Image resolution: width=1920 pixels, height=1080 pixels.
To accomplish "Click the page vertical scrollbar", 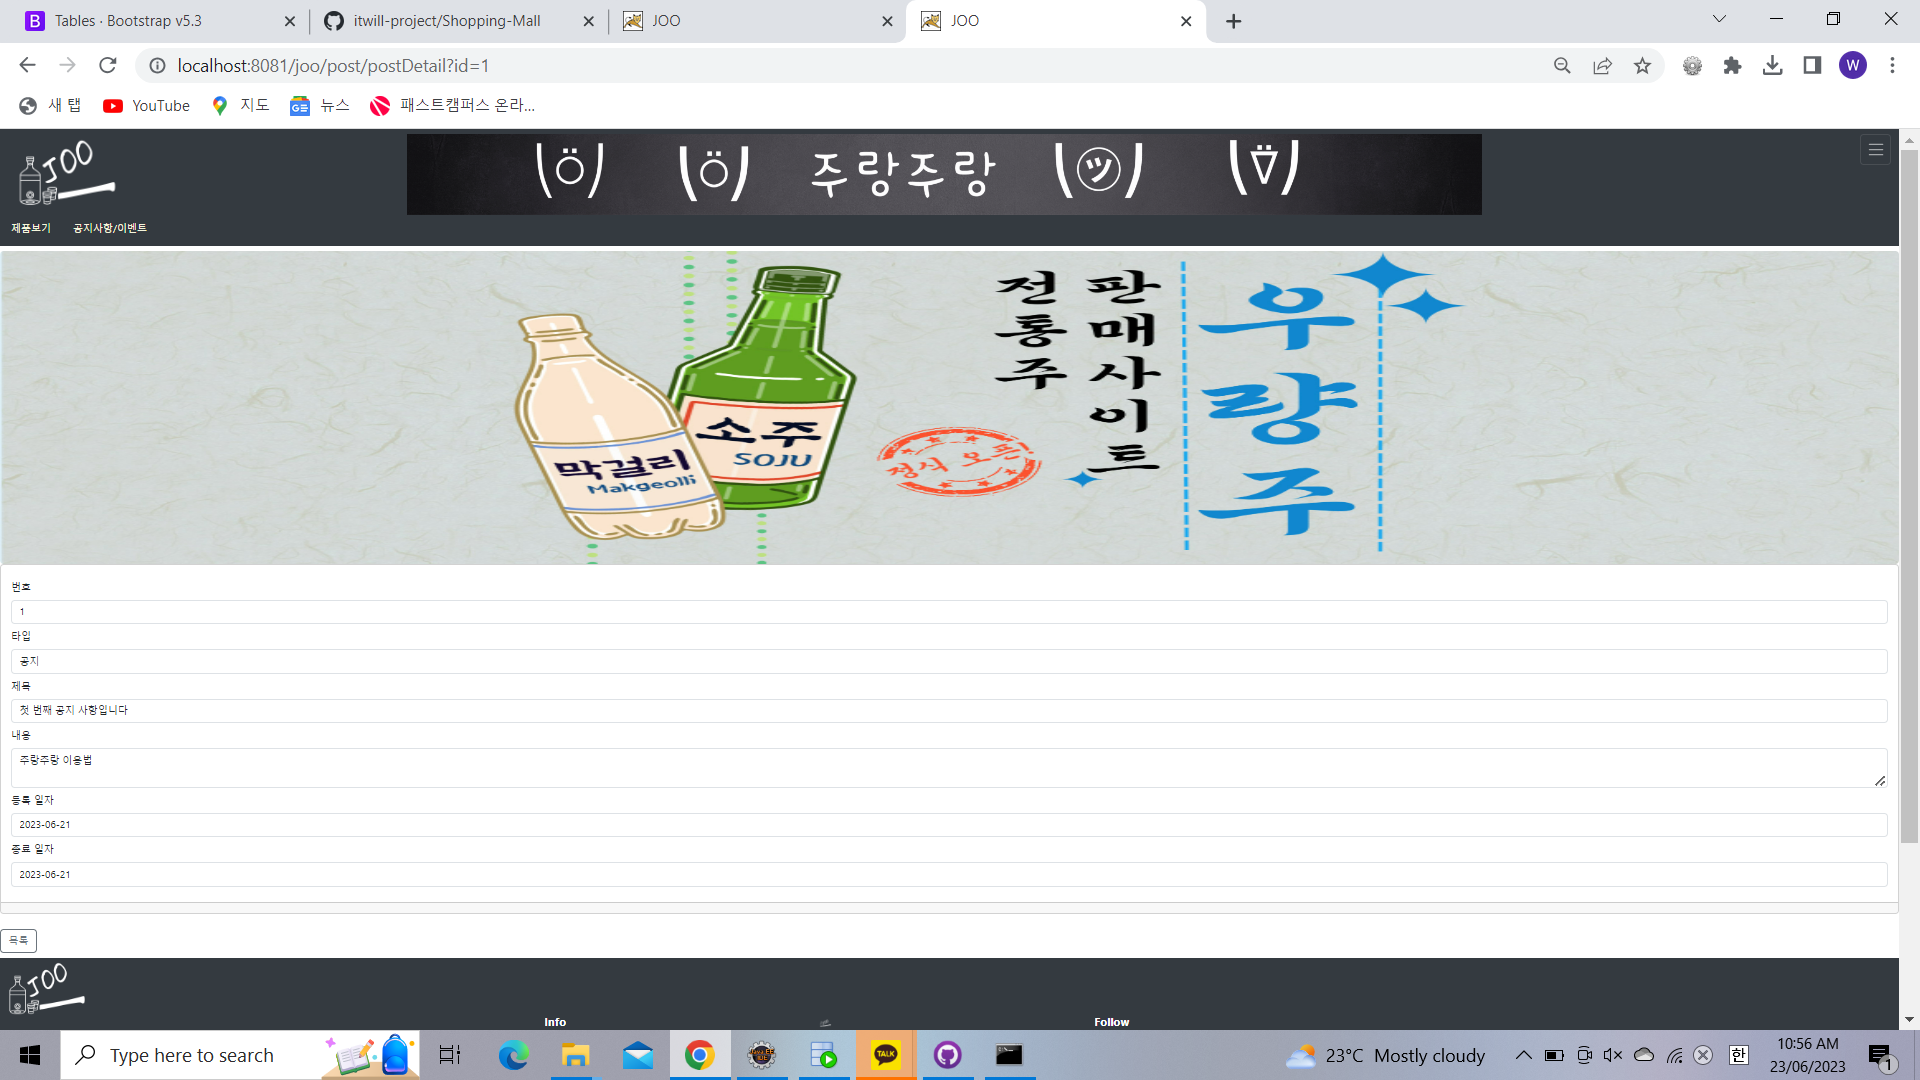I will [1909, 500].
